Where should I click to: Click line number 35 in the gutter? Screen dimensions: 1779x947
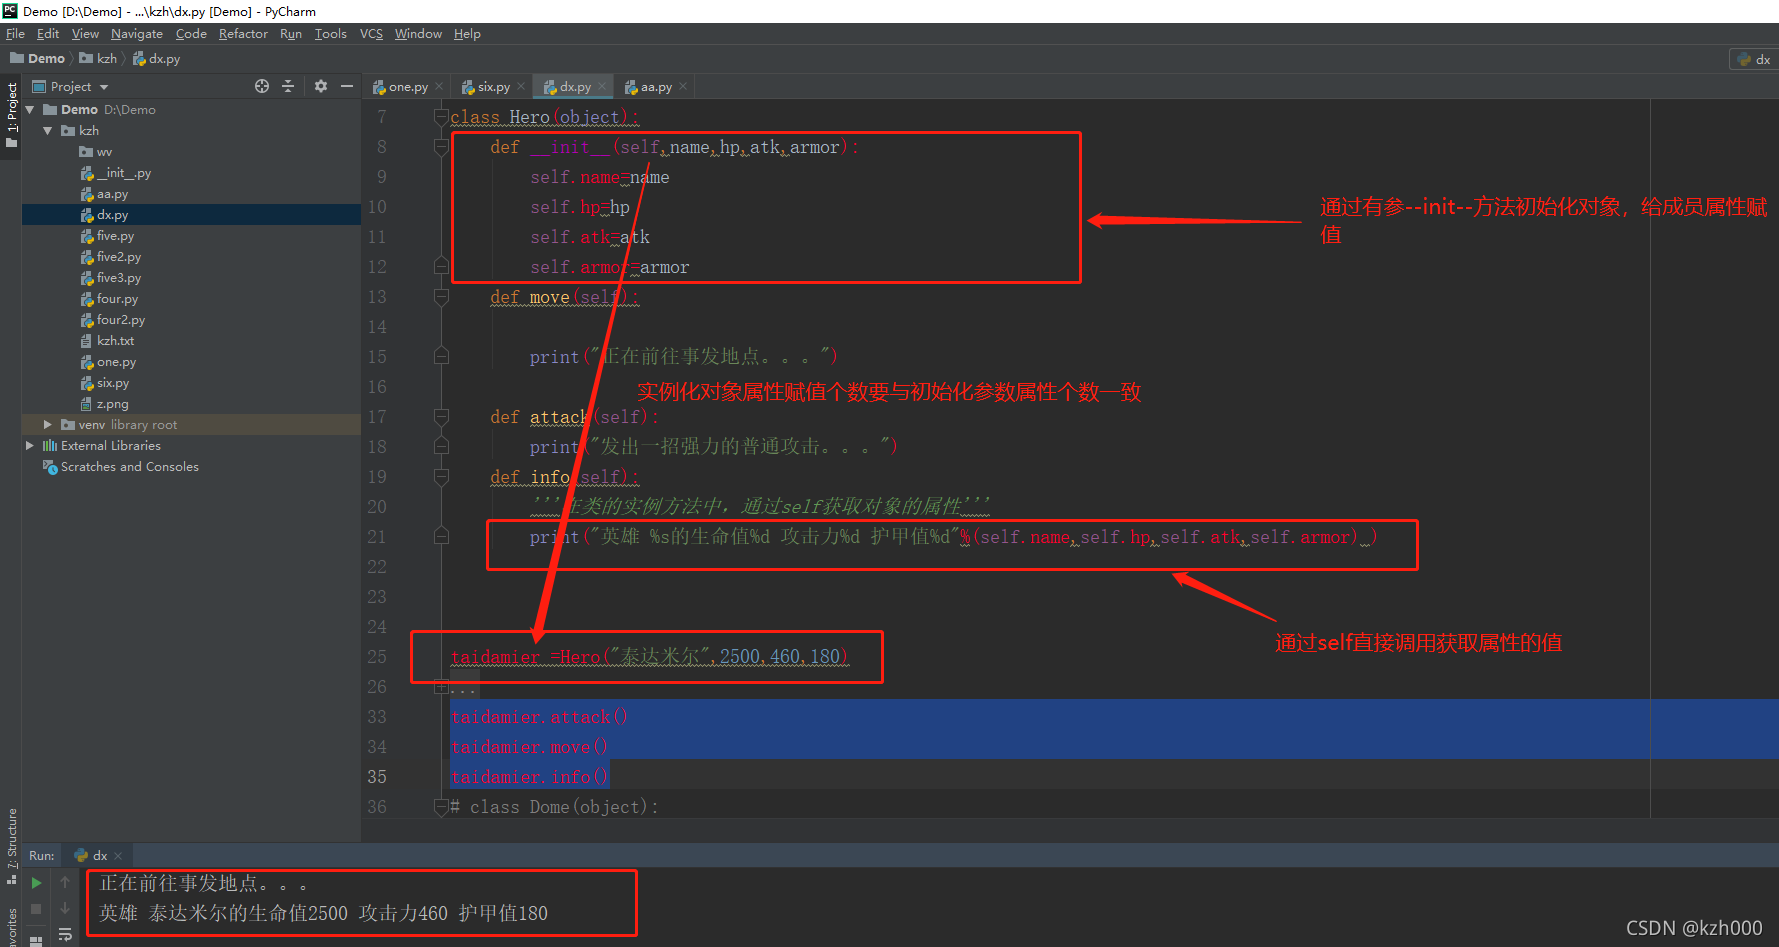point(377,777)
